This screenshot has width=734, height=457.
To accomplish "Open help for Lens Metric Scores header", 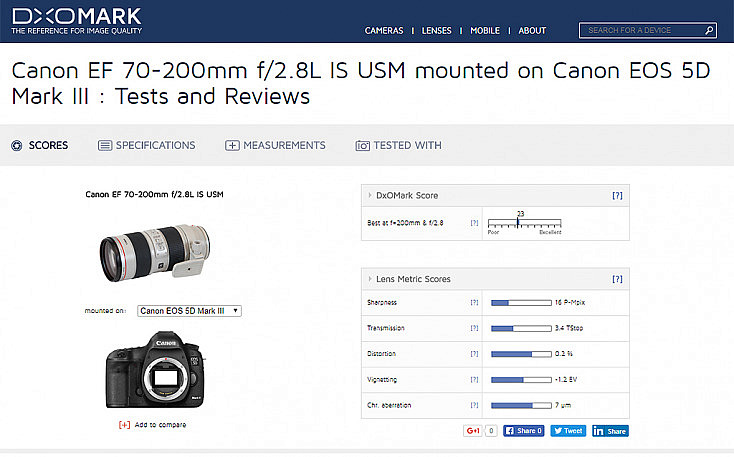I will pyautogui.click(x=617, y=279).
